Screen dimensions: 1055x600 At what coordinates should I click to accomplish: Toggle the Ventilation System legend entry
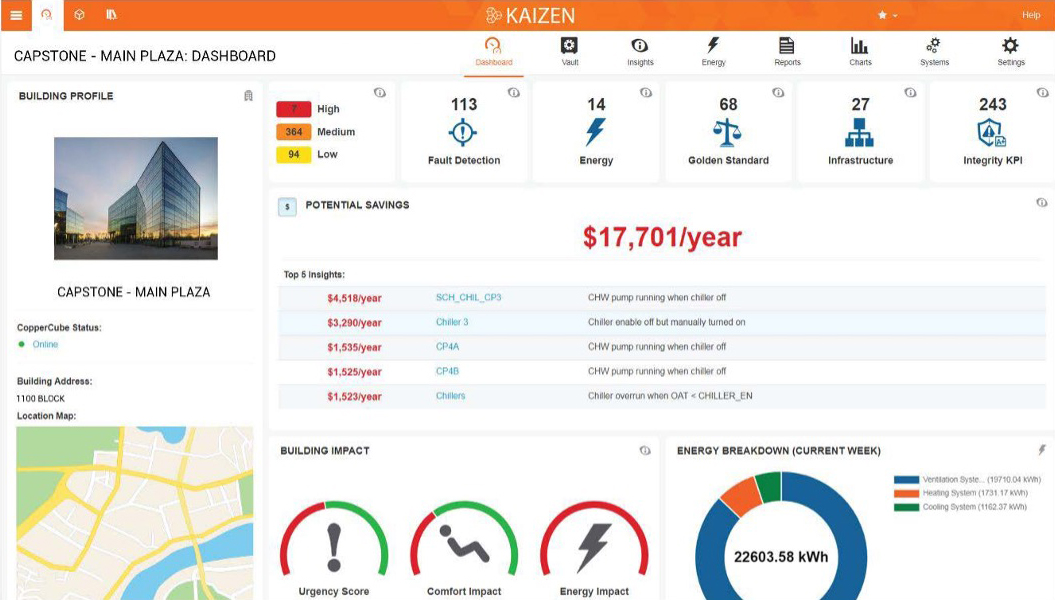pyautogui.click(x=967, y=480)
